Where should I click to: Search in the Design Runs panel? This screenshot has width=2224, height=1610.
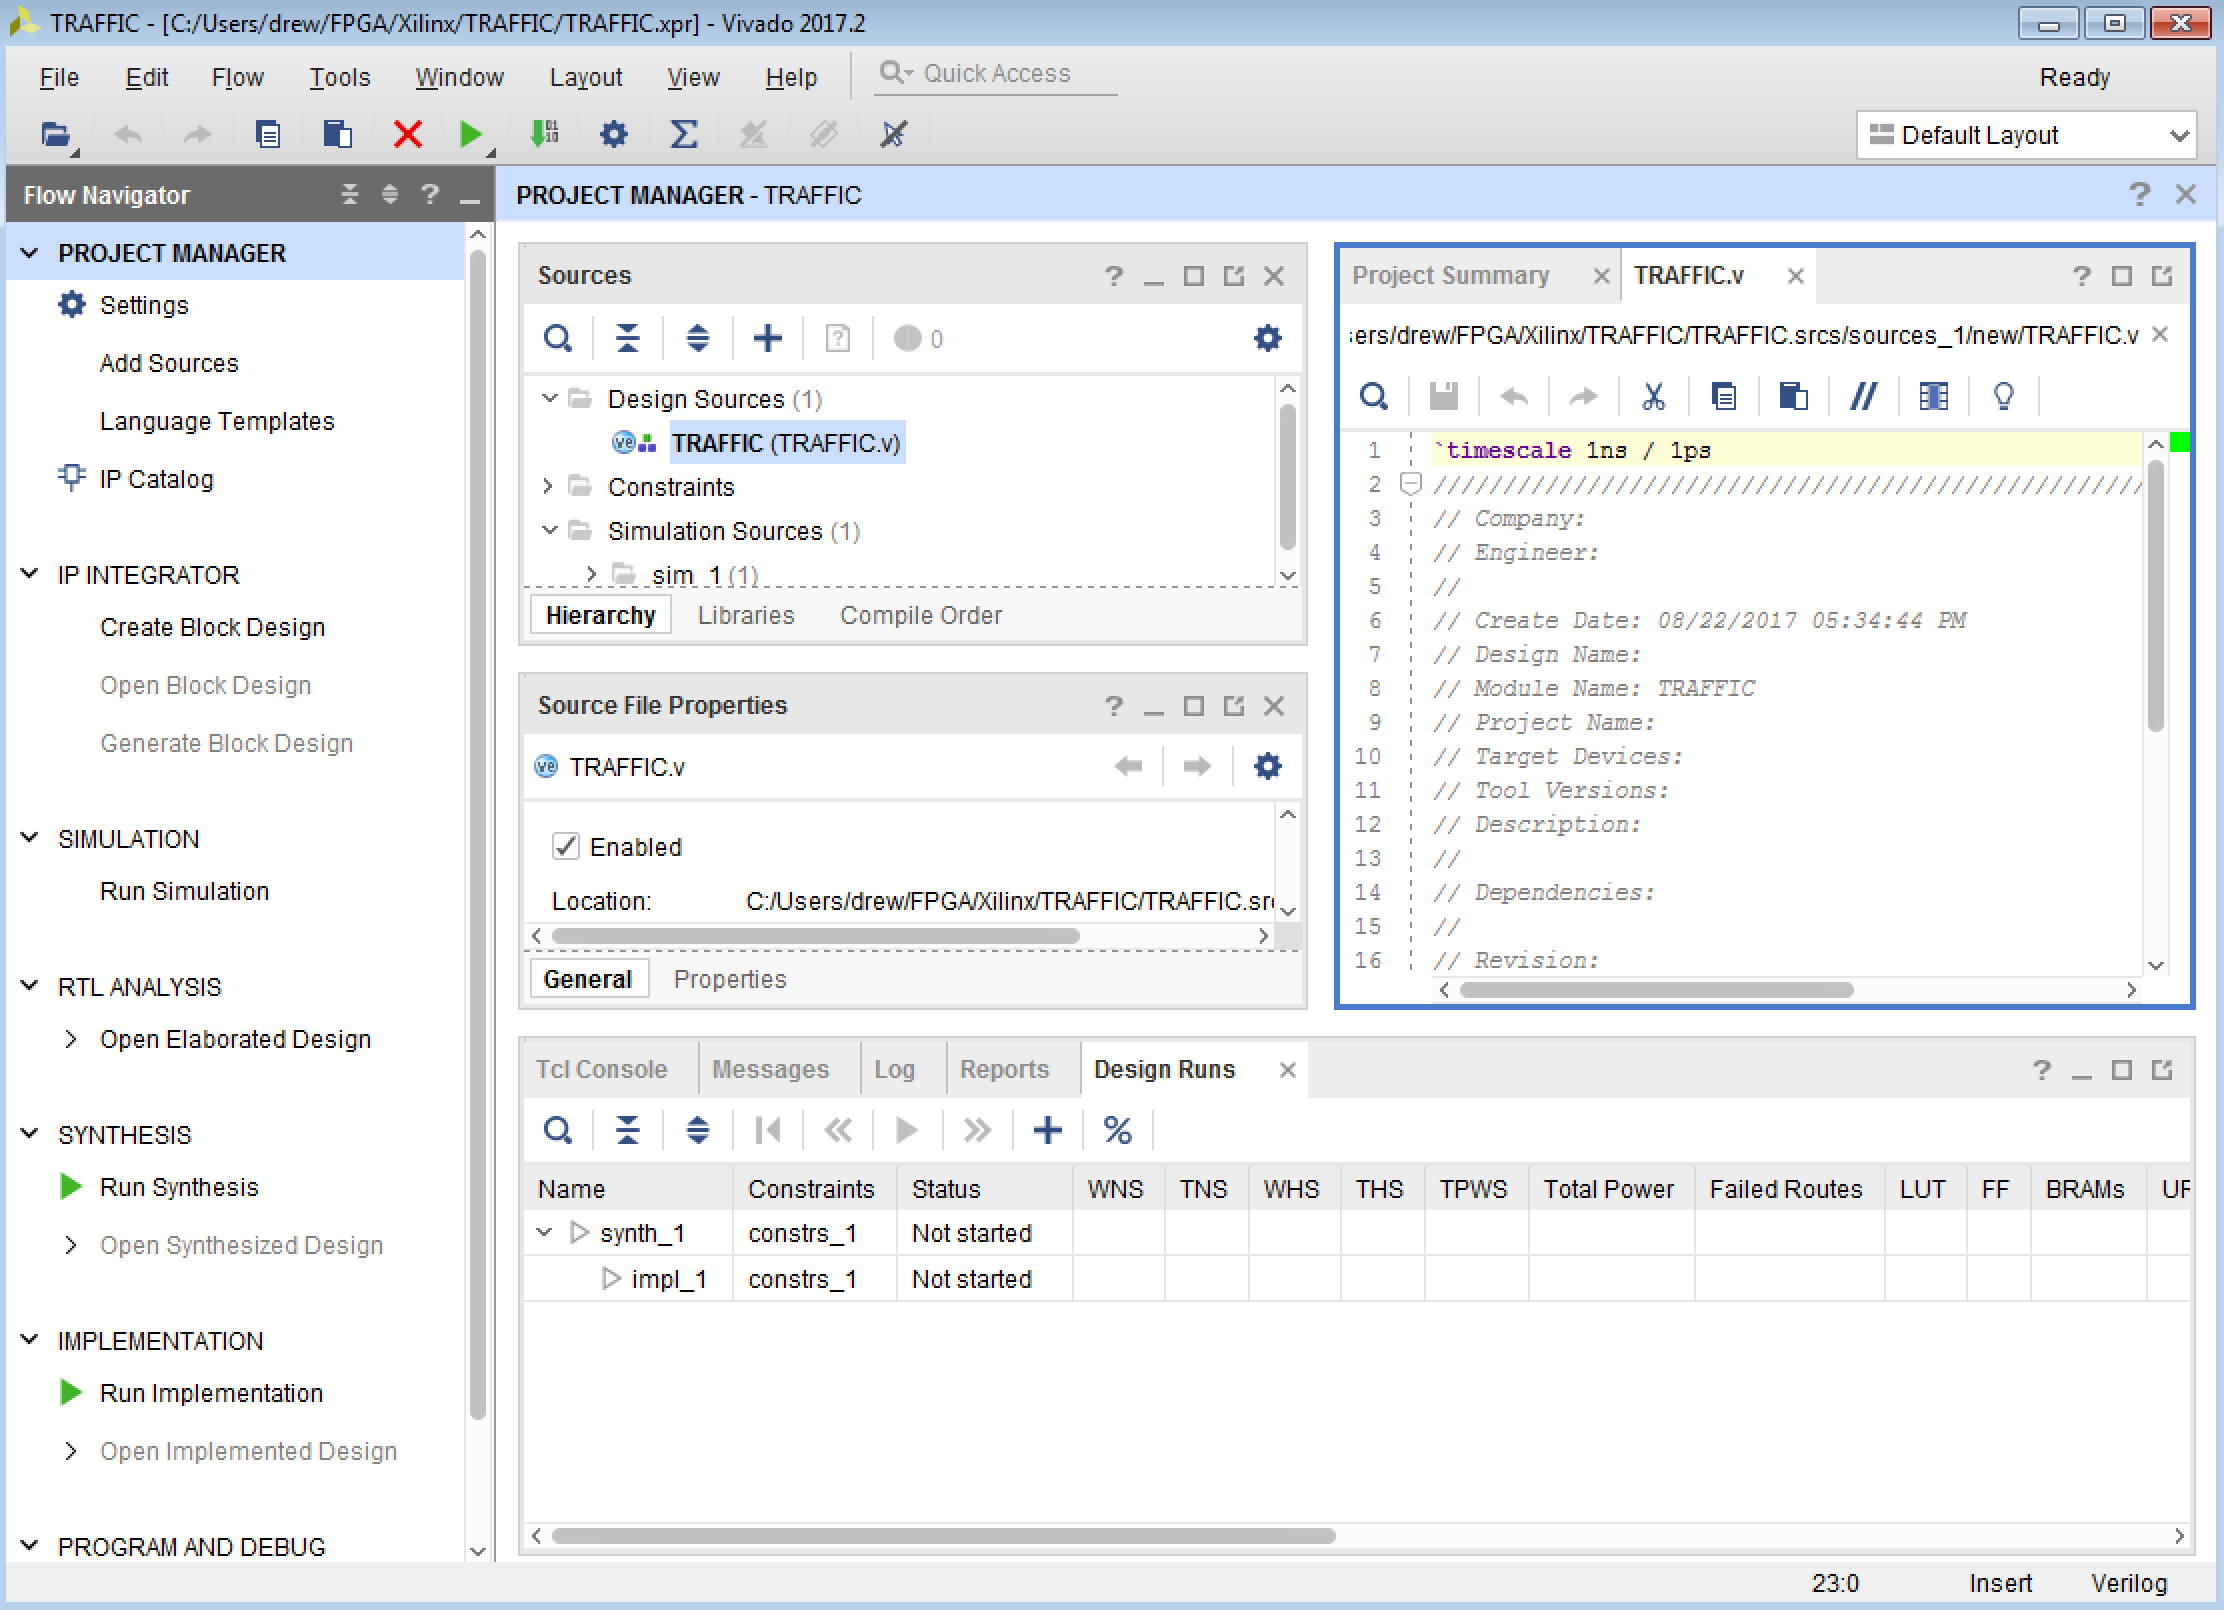pos(558,1130)
